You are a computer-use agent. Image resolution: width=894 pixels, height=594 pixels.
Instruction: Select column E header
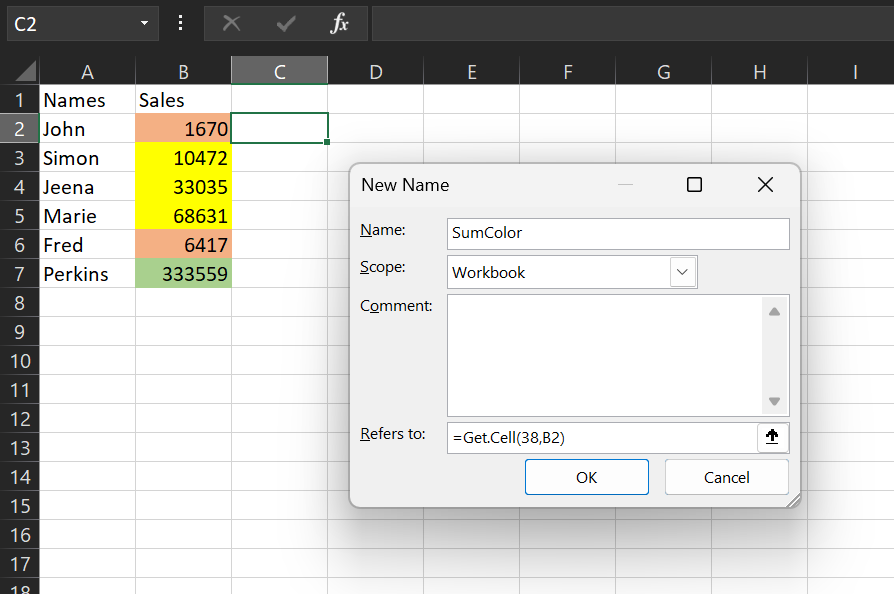(472, 71)
